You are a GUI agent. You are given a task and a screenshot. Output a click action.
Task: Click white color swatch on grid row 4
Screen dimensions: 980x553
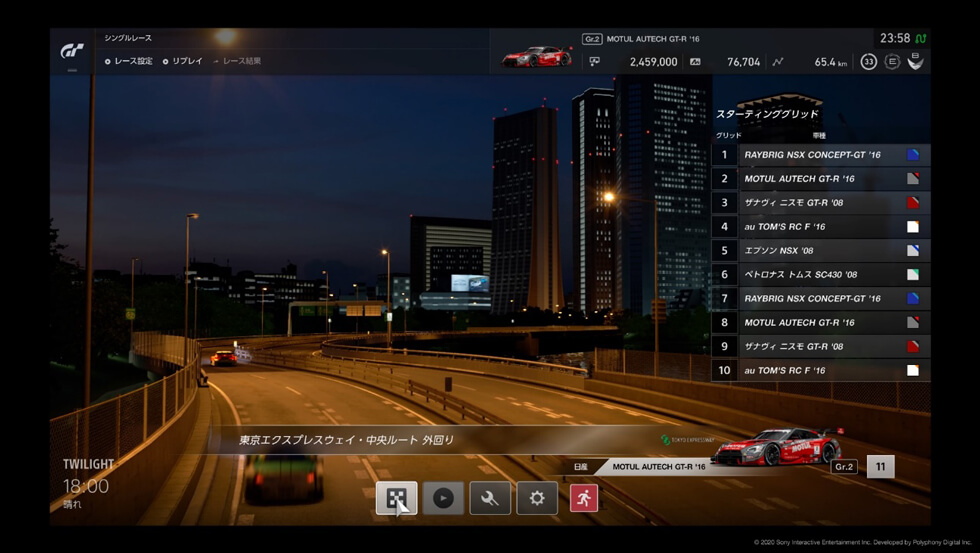[913, 227]
